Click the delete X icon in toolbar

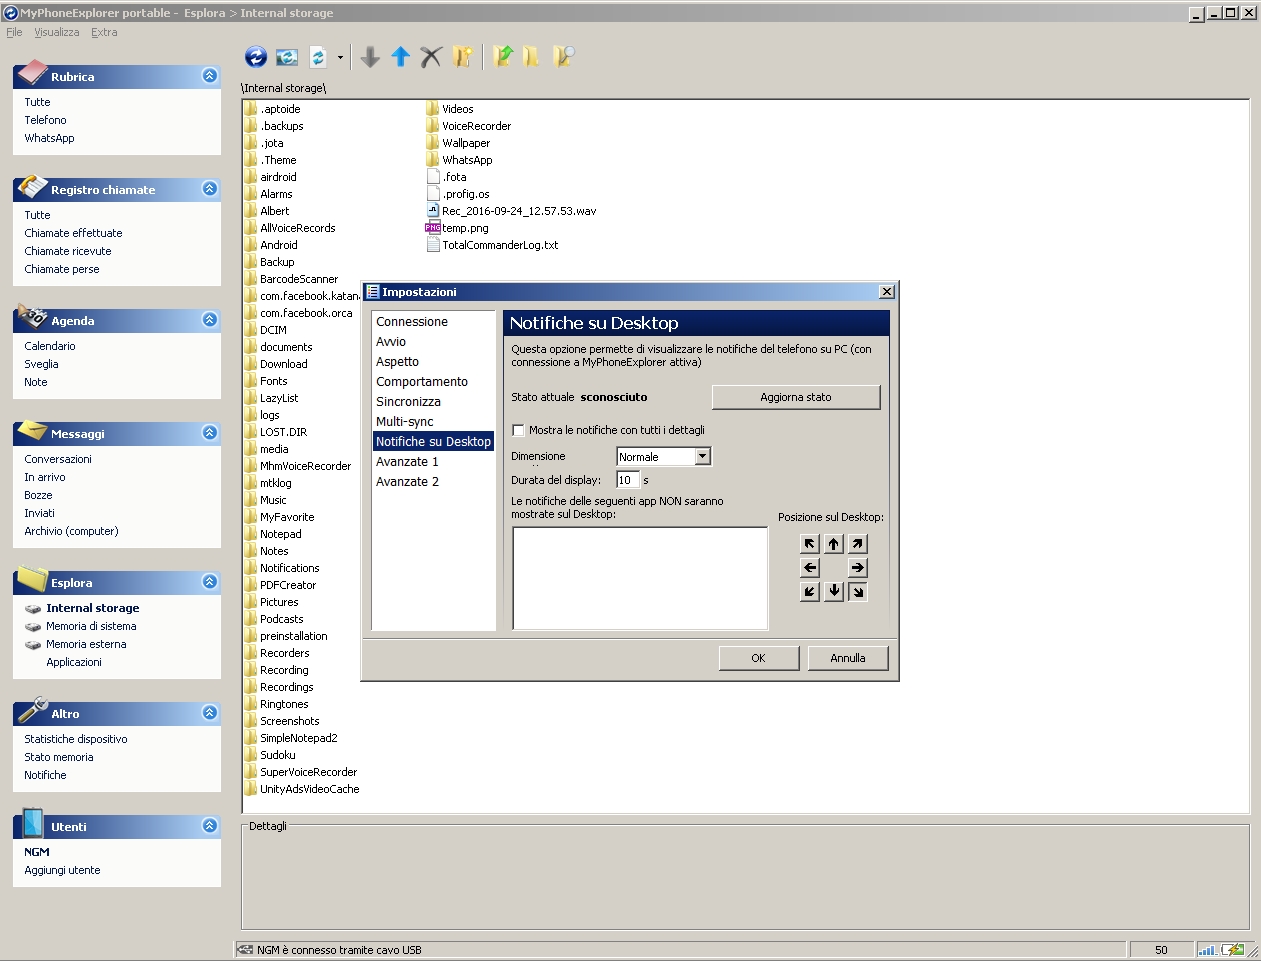pyautogui.click(x=431, y=57)
